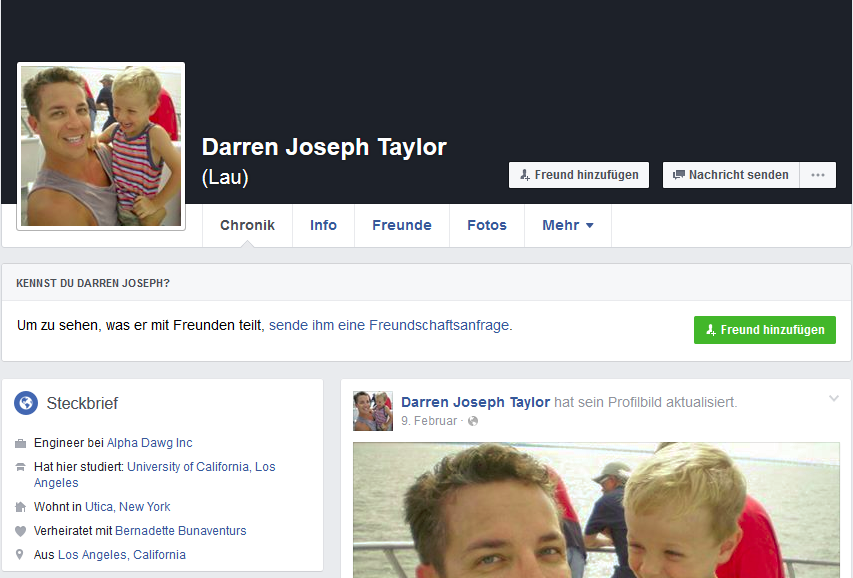853x578 pixels.
Task: Click the small post author avatar
Action: [373, 411]
